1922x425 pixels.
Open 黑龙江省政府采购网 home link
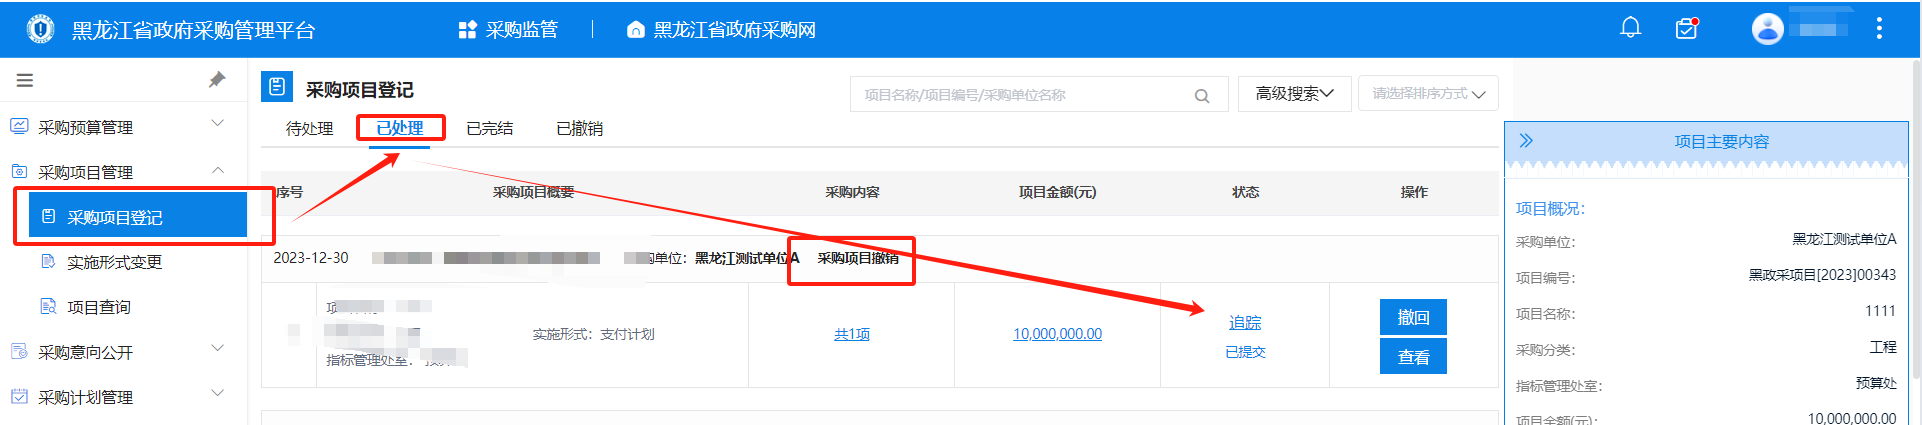point(721,30)
